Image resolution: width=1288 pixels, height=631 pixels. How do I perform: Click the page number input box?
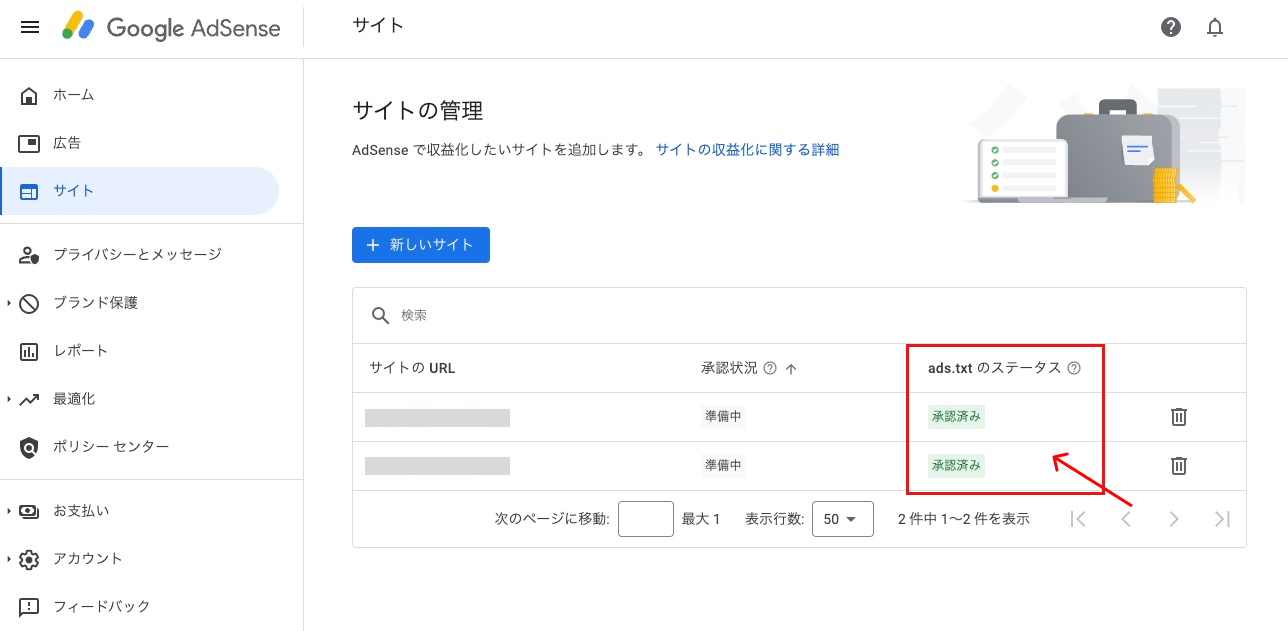click(645, 519)
